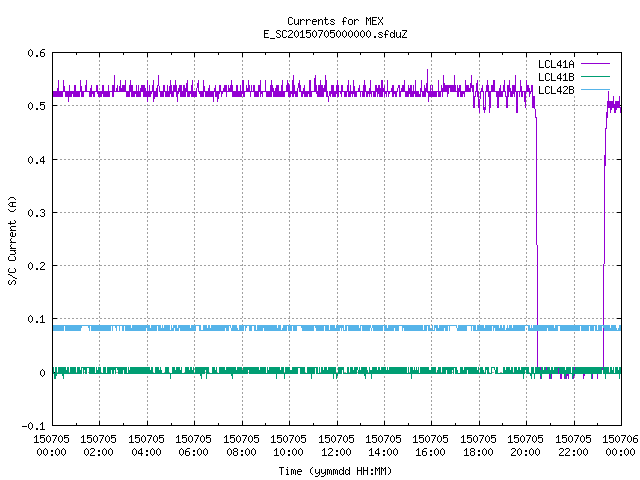Click the y-axis tick label 0.5
This screenshot has width=640, height=480.
click(x=36, y=106)
